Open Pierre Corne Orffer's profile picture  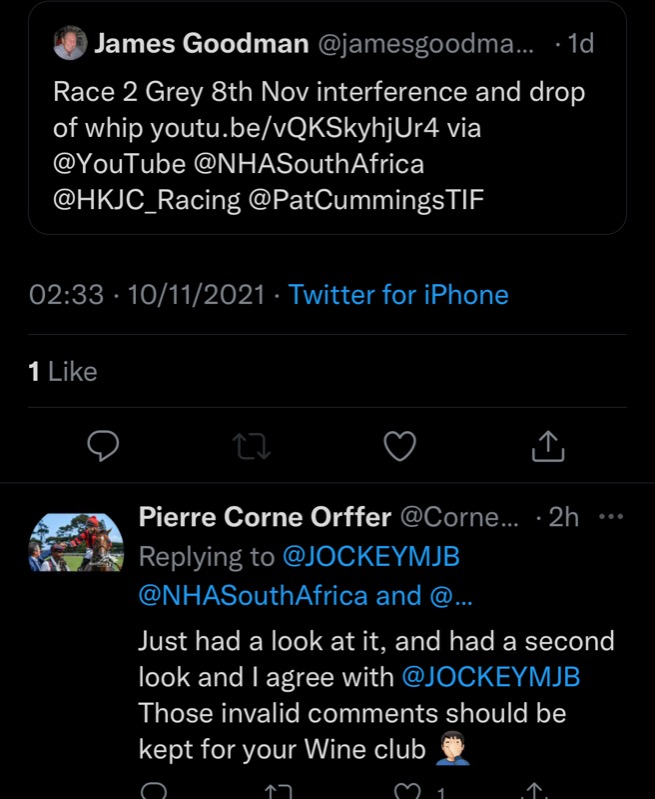76,542
